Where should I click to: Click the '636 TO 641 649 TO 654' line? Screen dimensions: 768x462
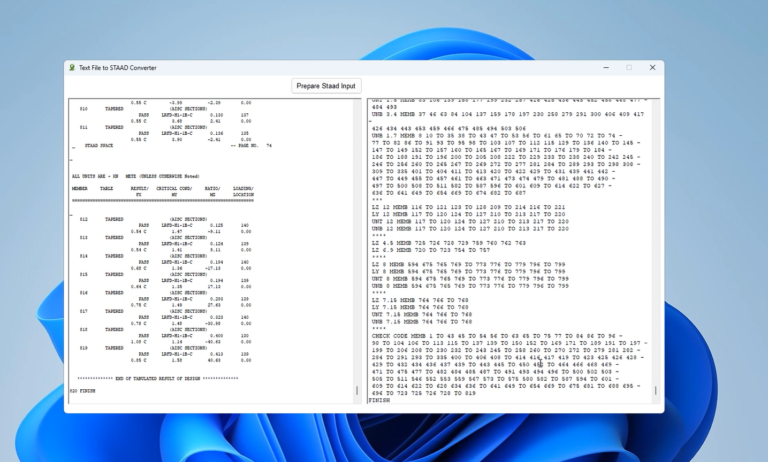[449, 193]
